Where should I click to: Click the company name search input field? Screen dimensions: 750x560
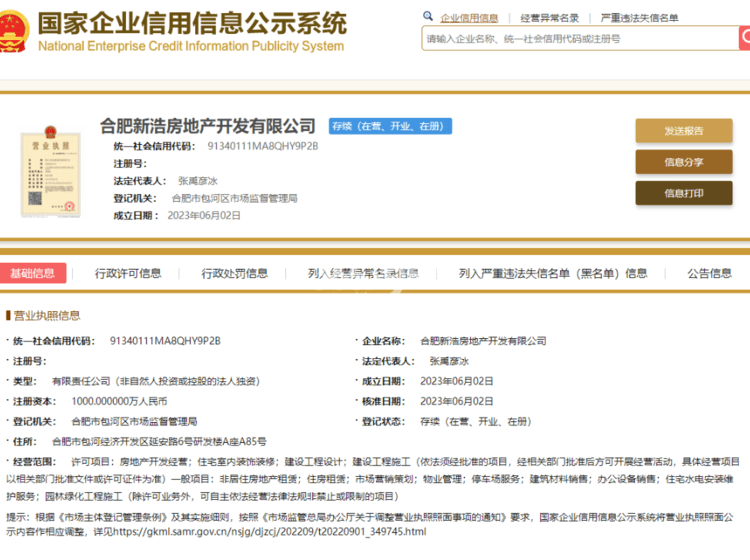(578, 39)
